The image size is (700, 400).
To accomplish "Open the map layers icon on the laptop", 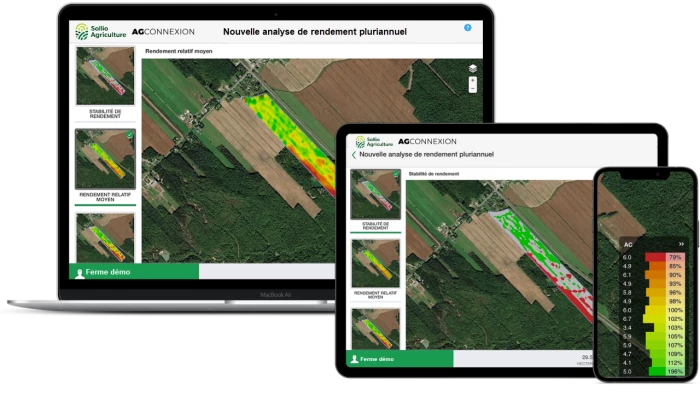I will click(x=473, y=68).
